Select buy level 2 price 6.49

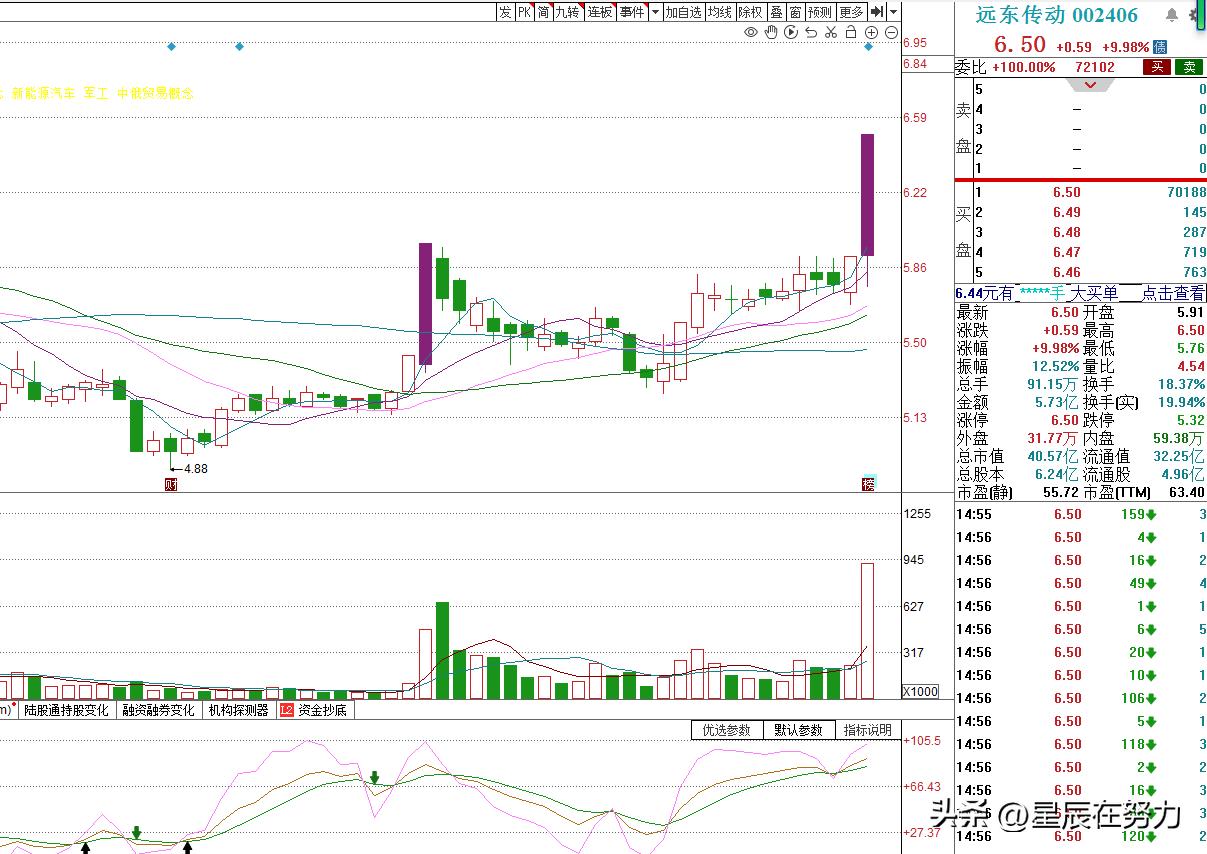click(1067, 212)
